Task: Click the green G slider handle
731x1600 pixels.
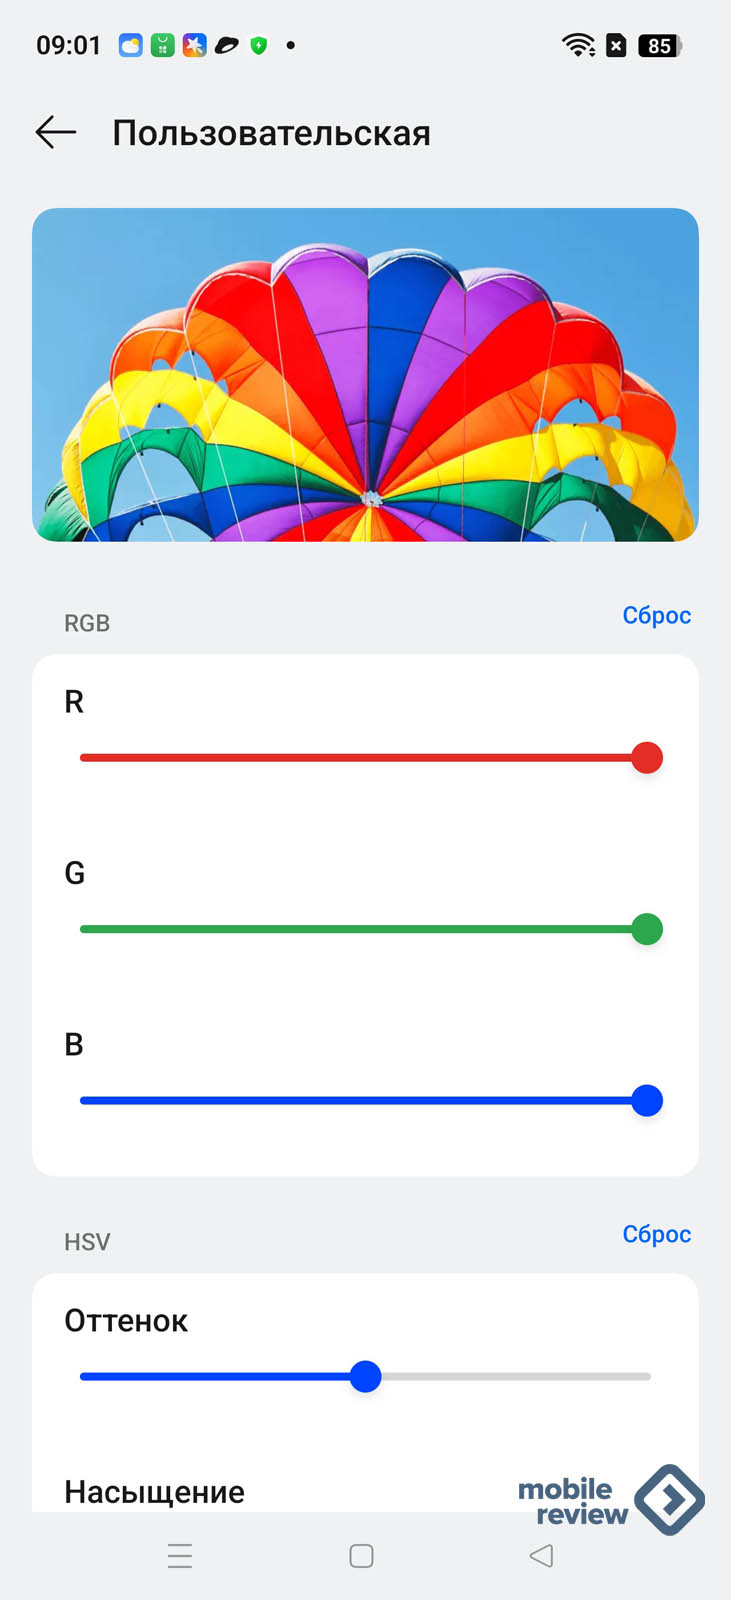Action: click(x=647, y=929)
